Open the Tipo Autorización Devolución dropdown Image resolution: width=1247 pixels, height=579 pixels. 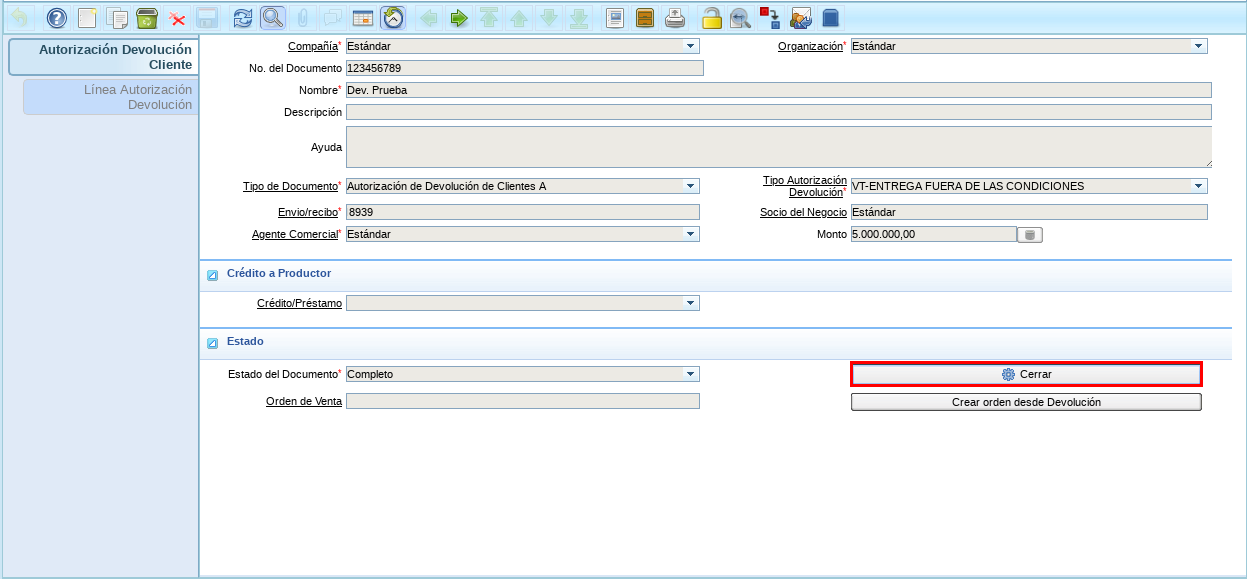point(1198,186)
